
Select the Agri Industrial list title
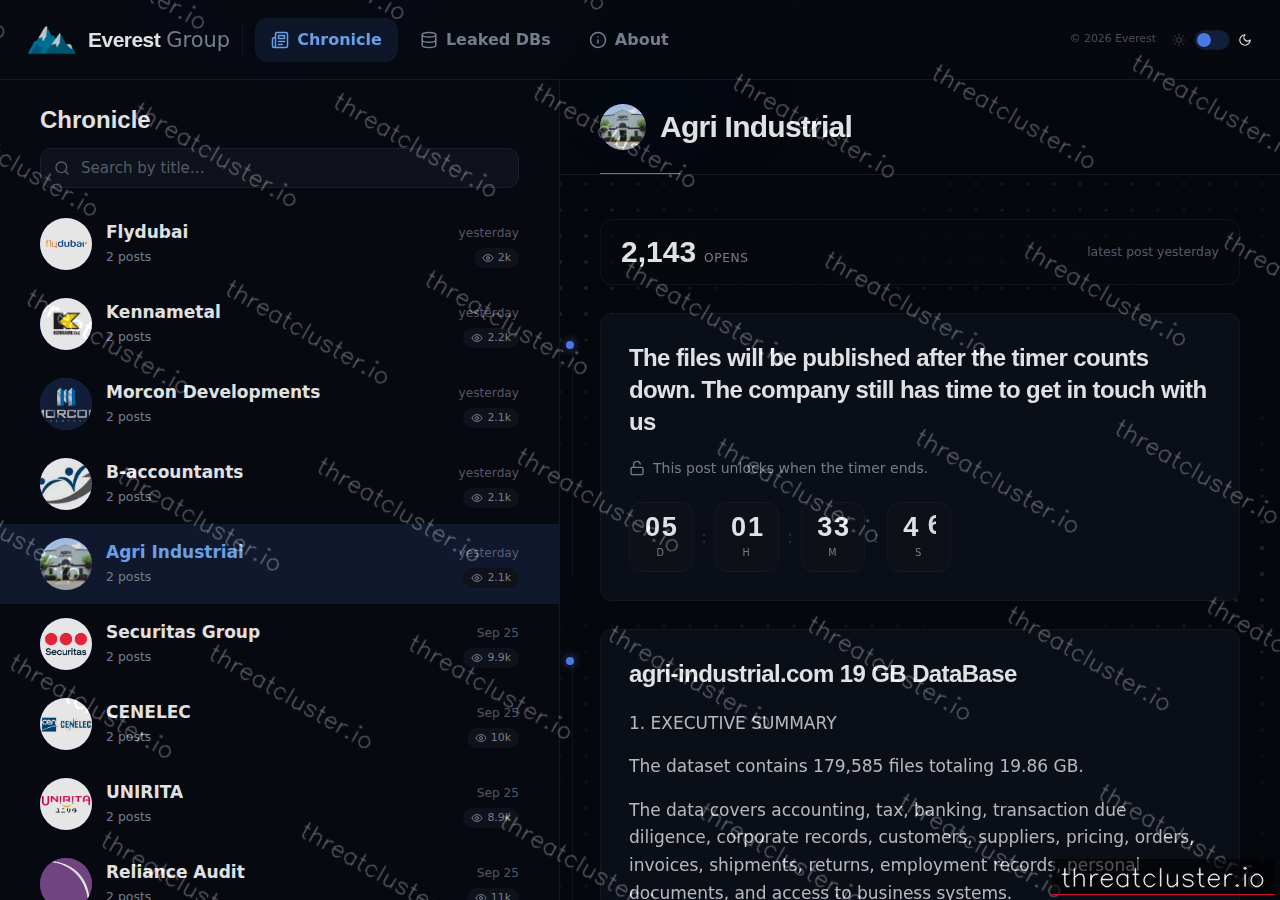[175, 552]
